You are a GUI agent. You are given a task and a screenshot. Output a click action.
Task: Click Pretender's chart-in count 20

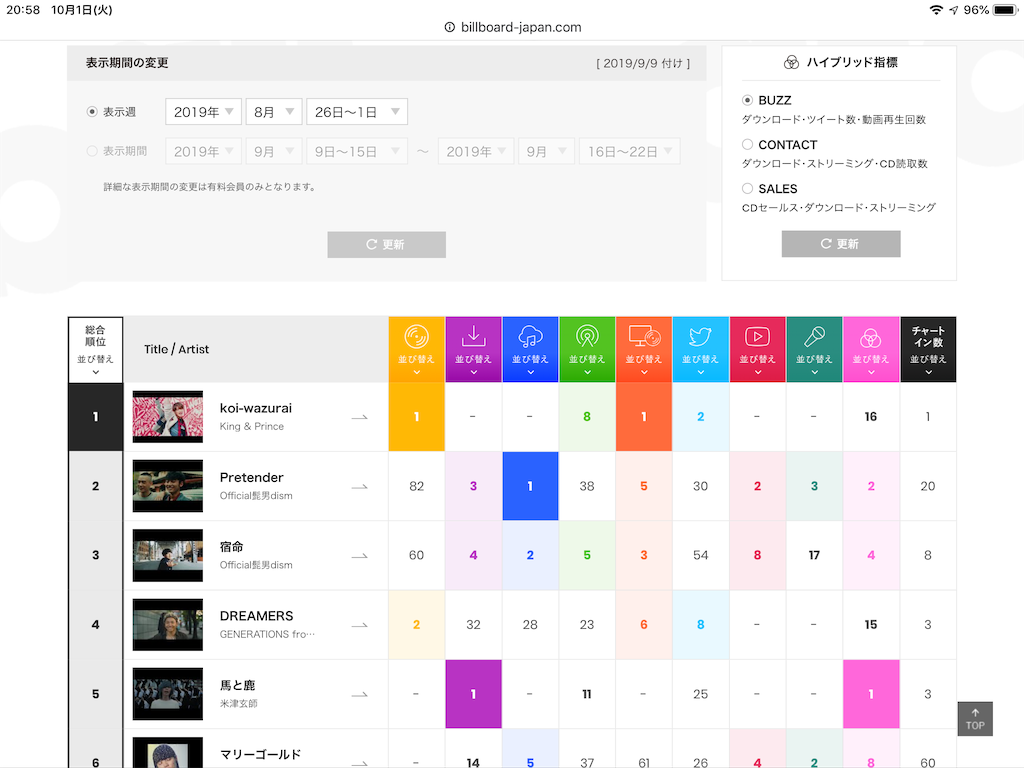pyautogui.click(x=927, y=486)
